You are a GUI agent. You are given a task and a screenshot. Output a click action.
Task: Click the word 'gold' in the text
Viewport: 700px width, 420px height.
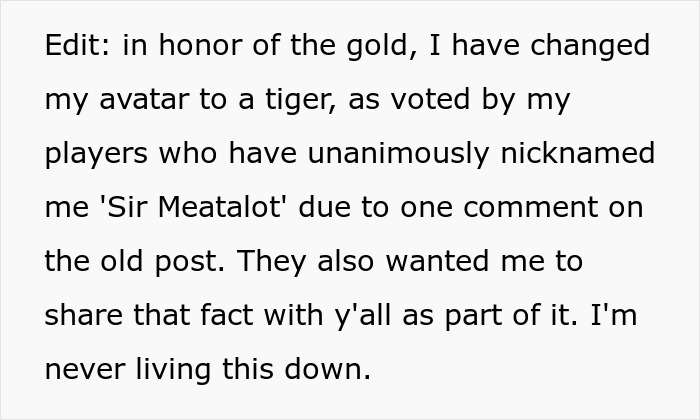click(x=357, y=47)
